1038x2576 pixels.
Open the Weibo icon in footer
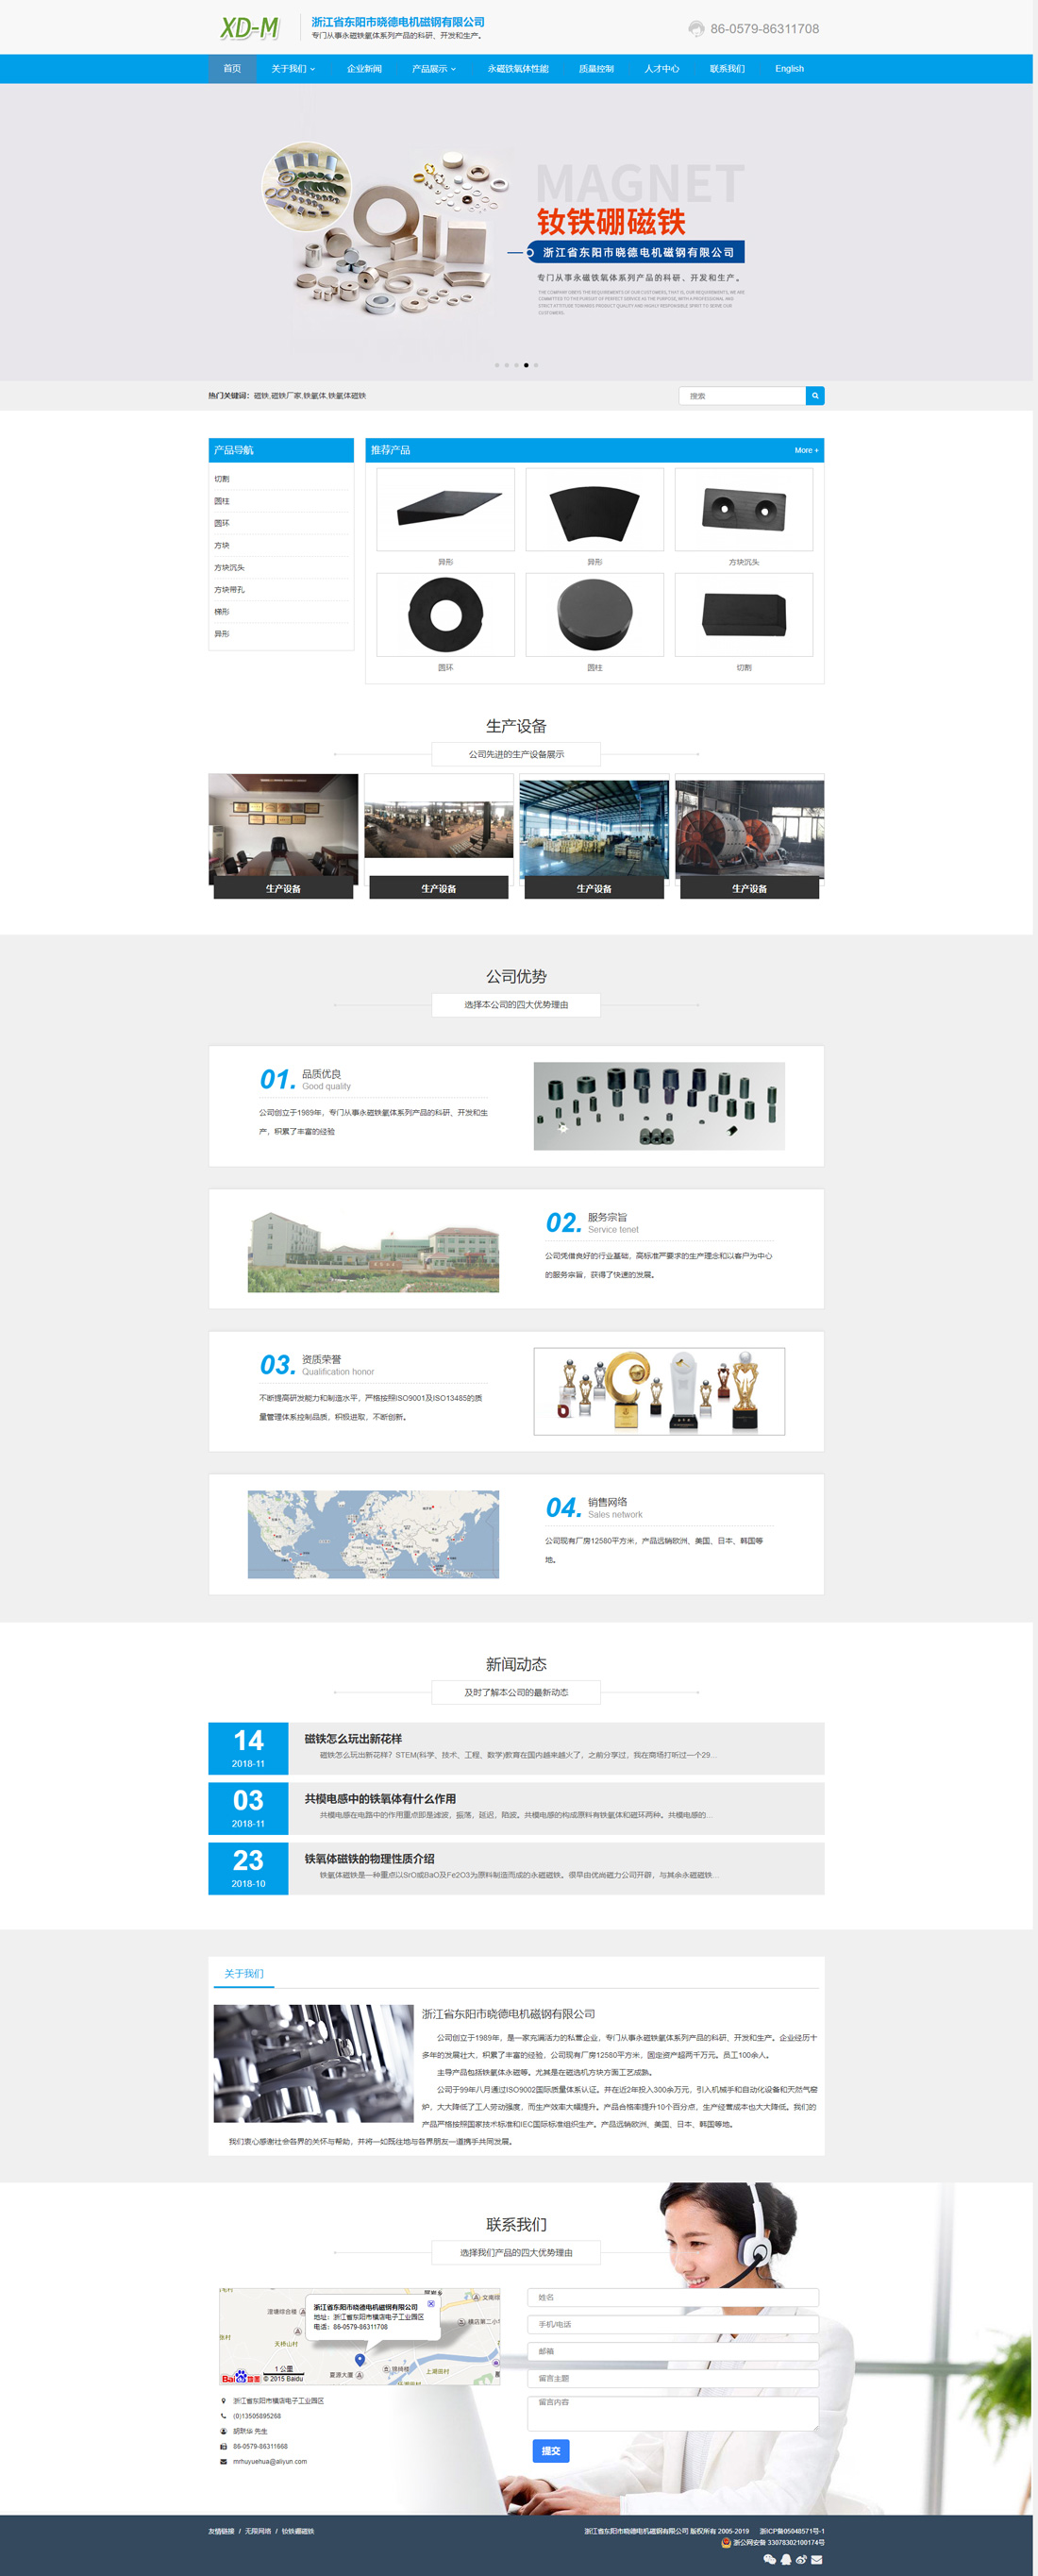tap(801, 2559)
